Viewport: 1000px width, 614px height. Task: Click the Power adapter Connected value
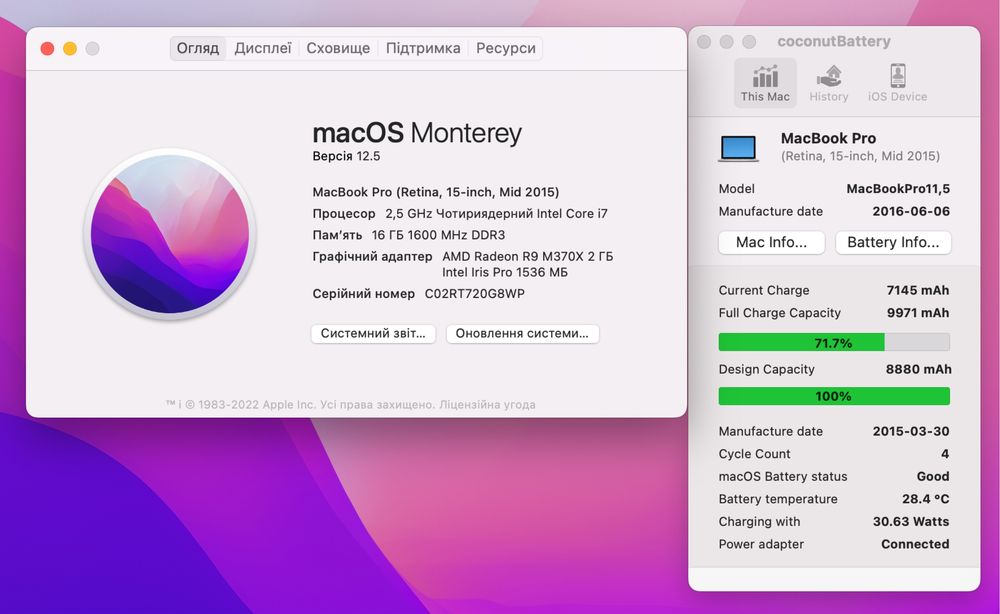click(x=915, y=544)
